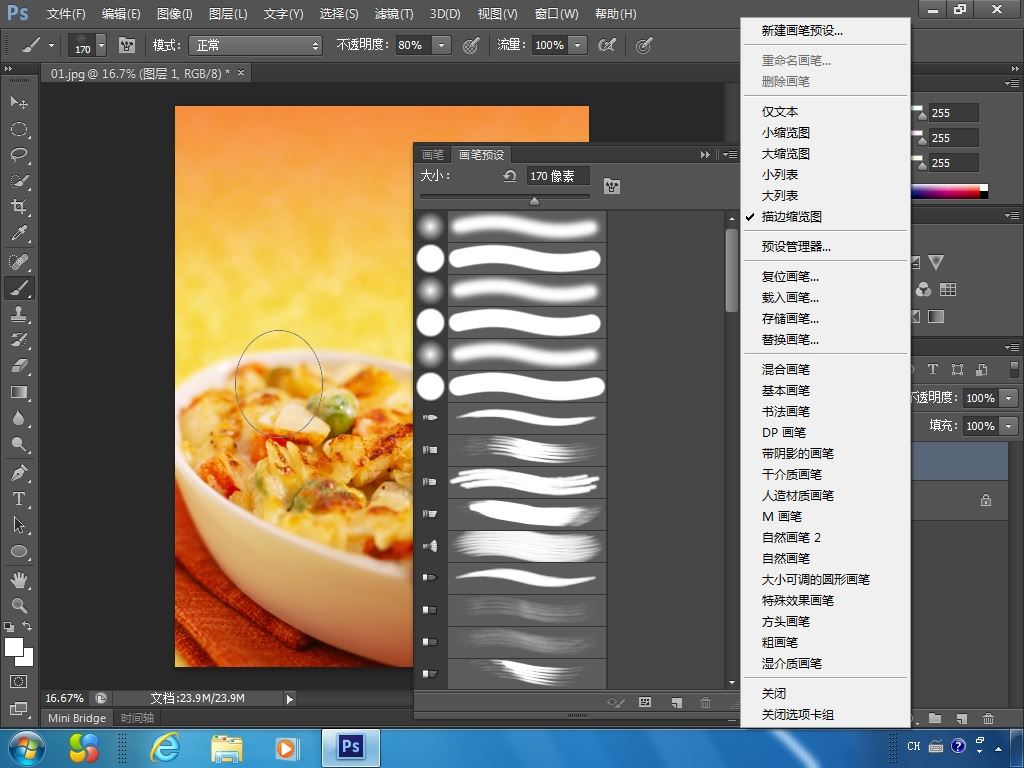Select the Lasso tool
1024x768 pixels.
[18, 155]
